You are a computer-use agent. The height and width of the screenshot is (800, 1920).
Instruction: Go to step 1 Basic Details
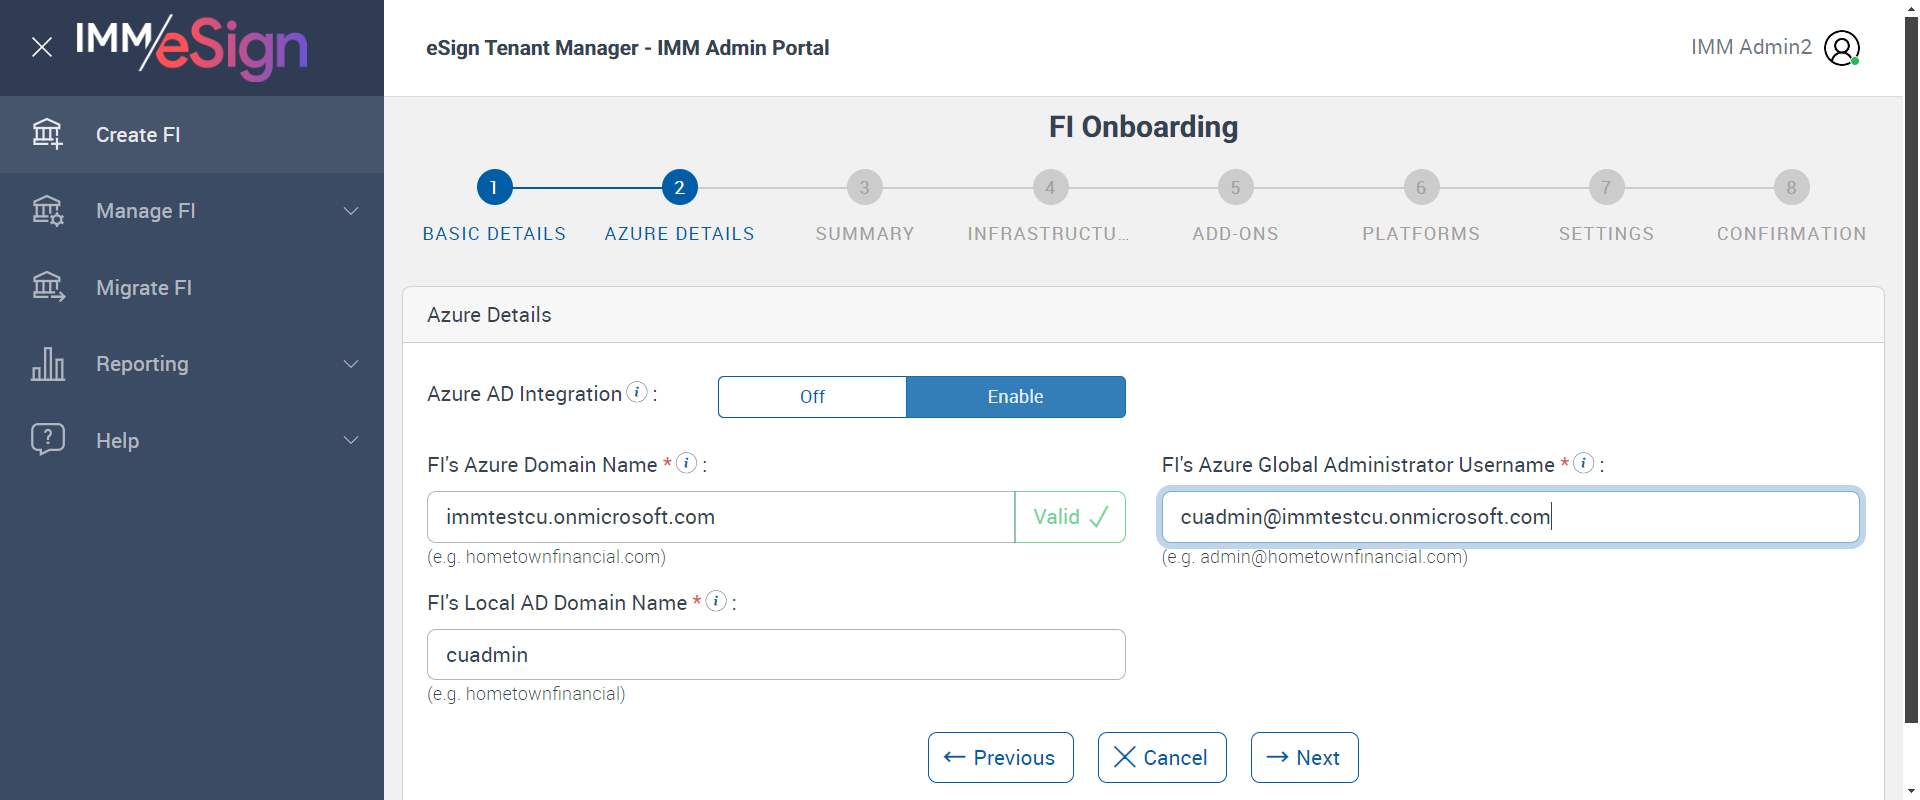tap(494, 187)
